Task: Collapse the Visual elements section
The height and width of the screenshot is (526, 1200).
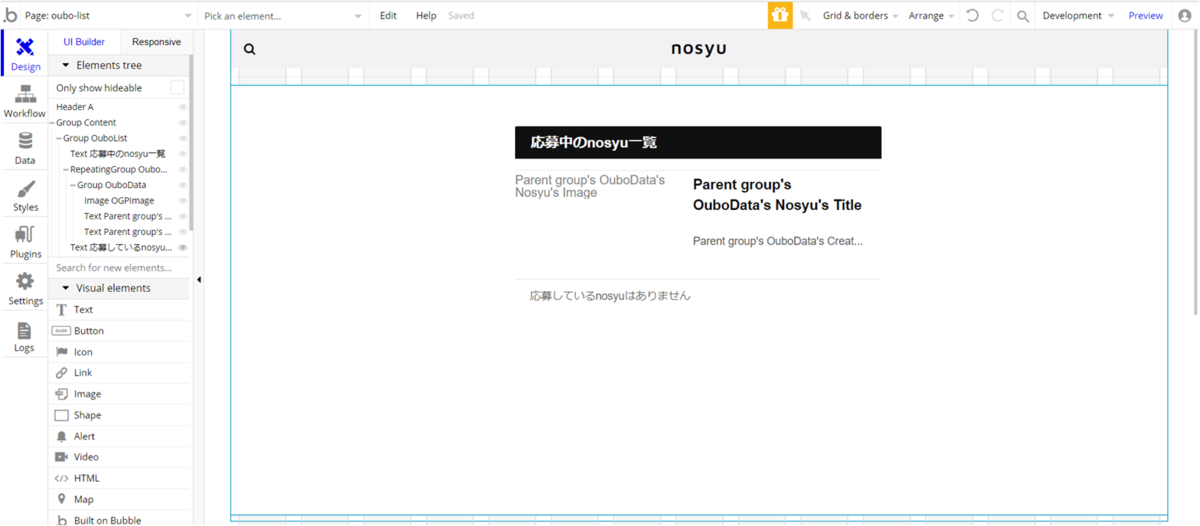Action: pos(66,288)
